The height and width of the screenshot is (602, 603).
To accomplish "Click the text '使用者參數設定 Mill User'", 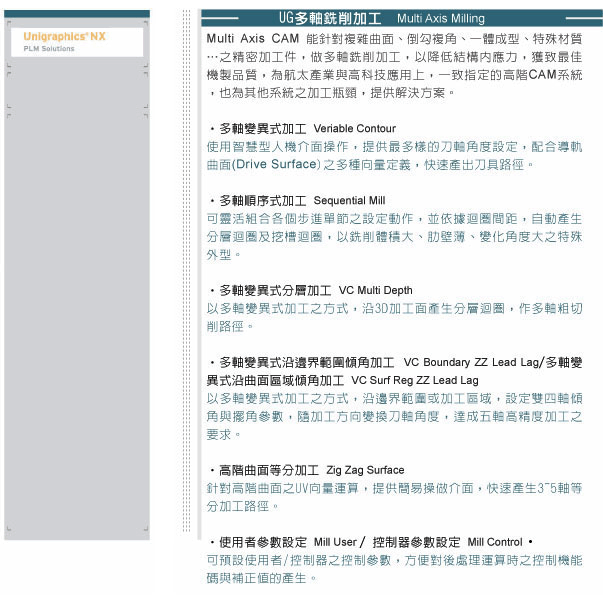I will (x=288, y=542).
